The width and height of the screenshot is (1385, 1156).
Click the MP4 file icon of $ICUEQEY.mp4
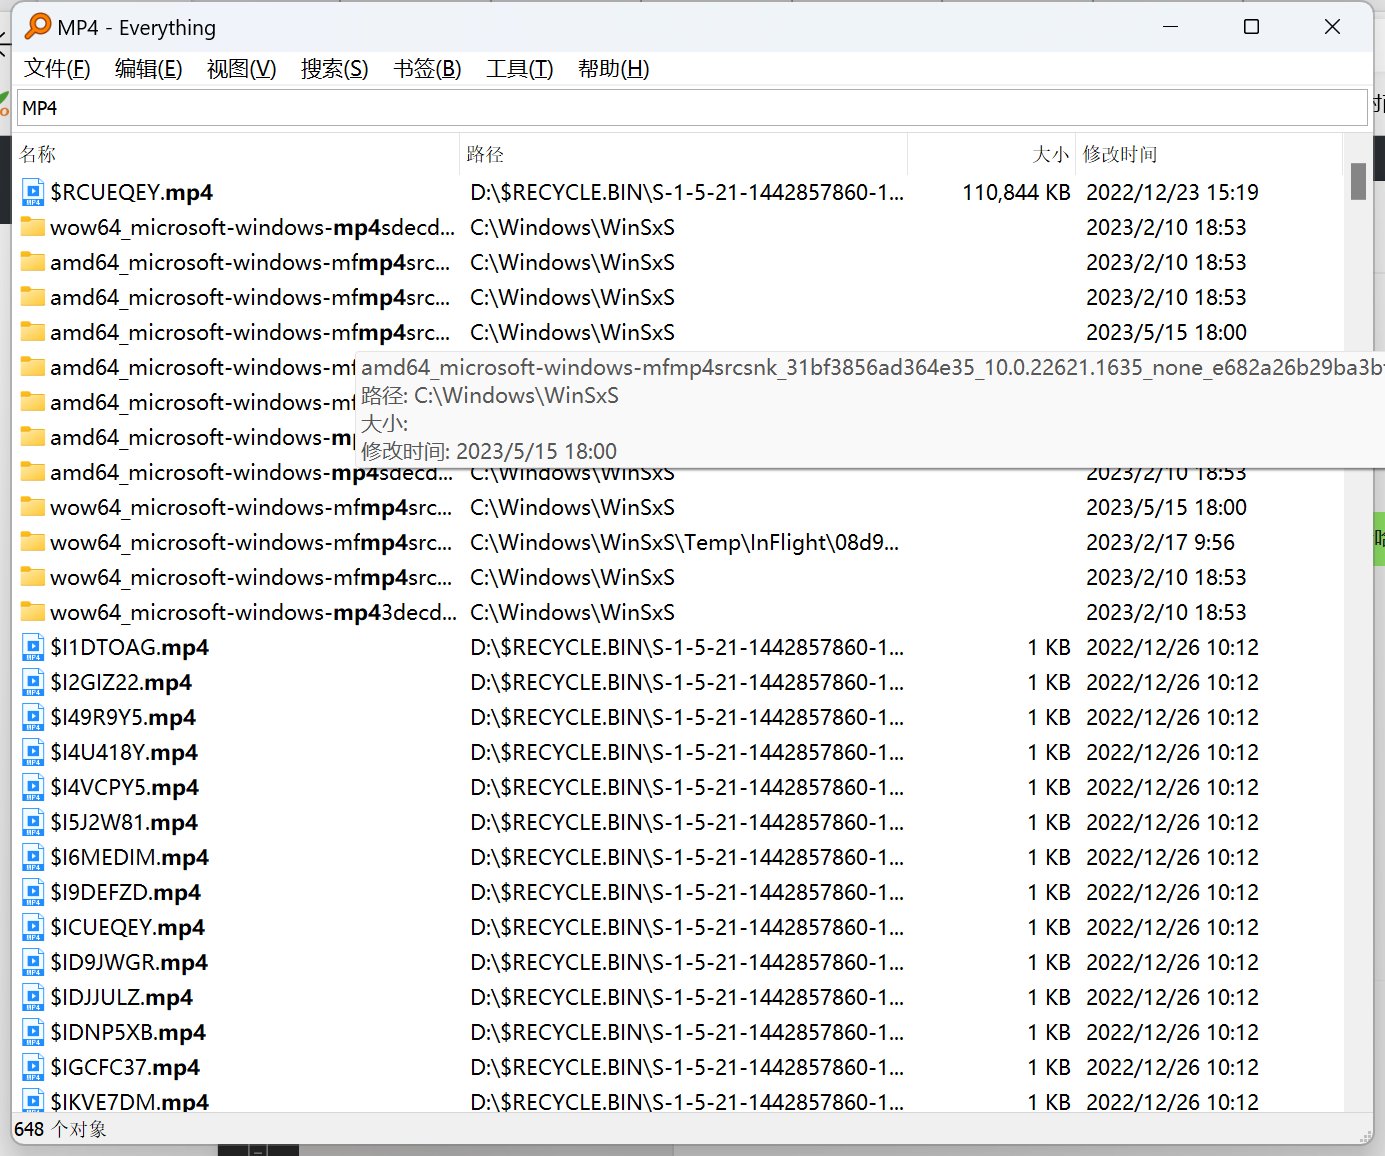tap(33, 927)
